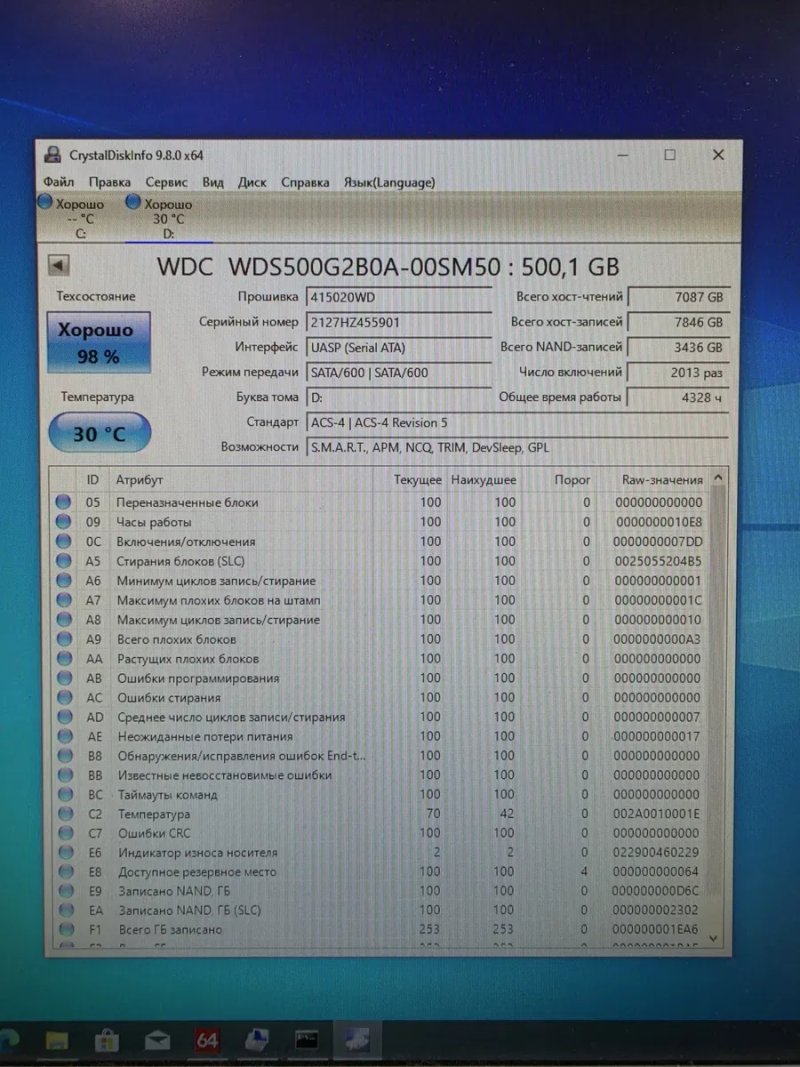This screenshot has width=800, height=1067.
Task: Select the Ошибки CRC row
Action: [x=381, y=833]
